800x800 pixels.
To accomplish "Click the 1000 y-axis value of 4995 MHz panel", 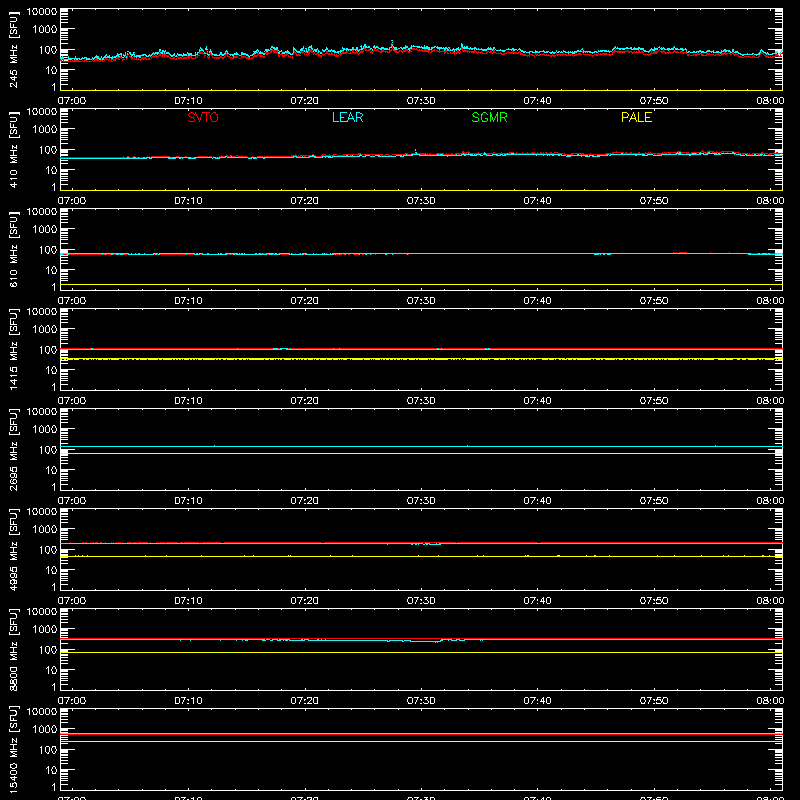I will coord(45,530).
